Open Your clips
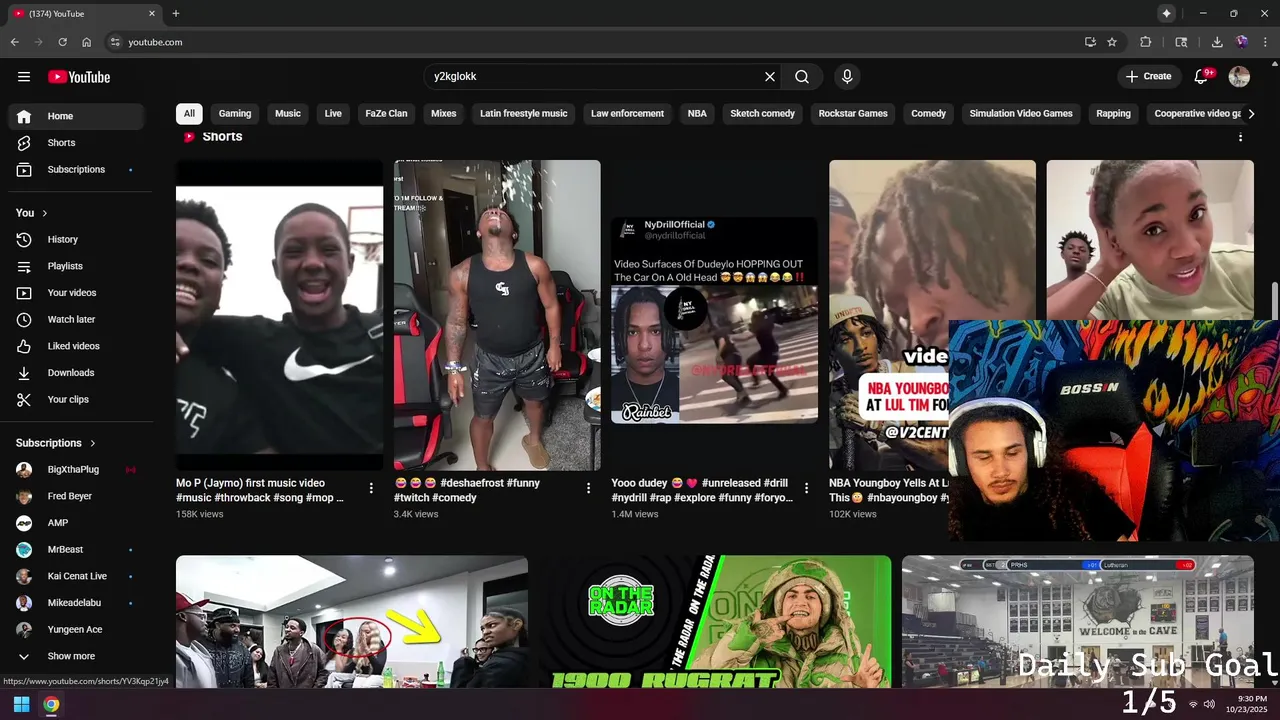 pos(76,400)
